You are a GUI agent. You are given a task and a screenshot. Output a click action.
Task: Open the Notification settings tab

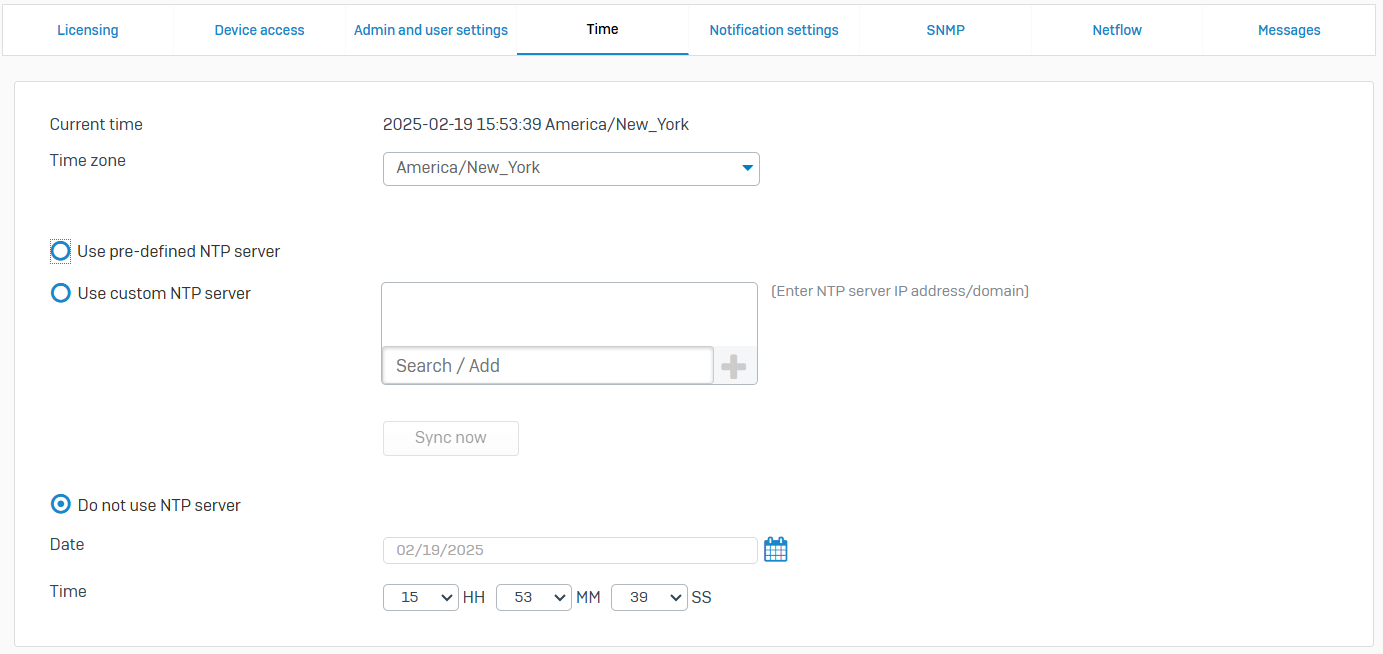(x=774, y=31)
